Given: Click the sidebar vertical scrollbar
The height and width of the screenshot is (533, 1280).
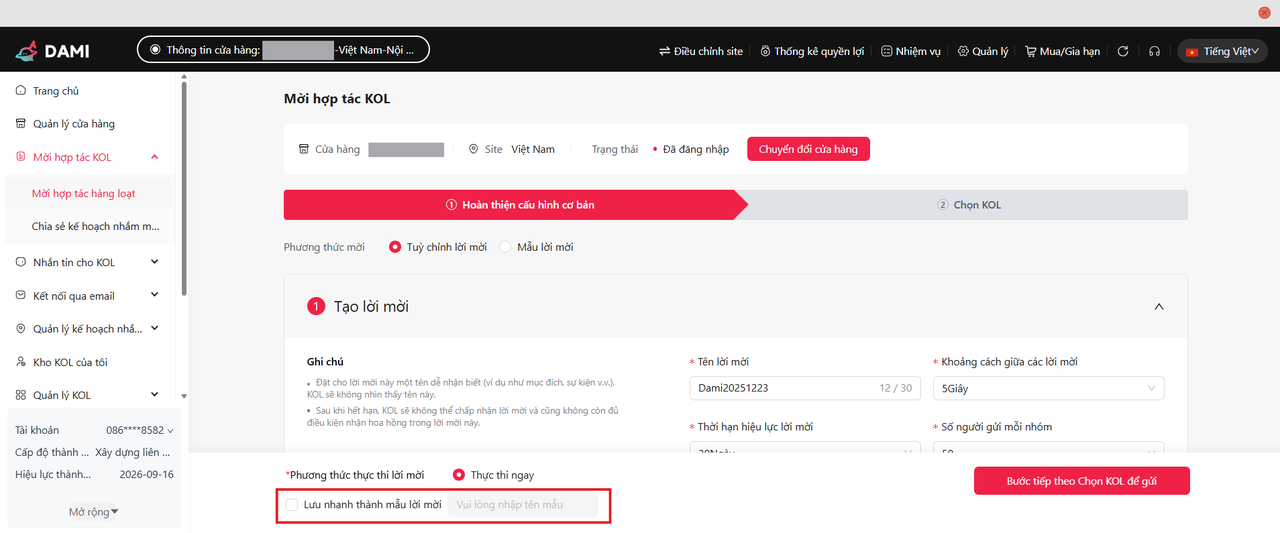Looking at the screenshot, I should (184, 190).
